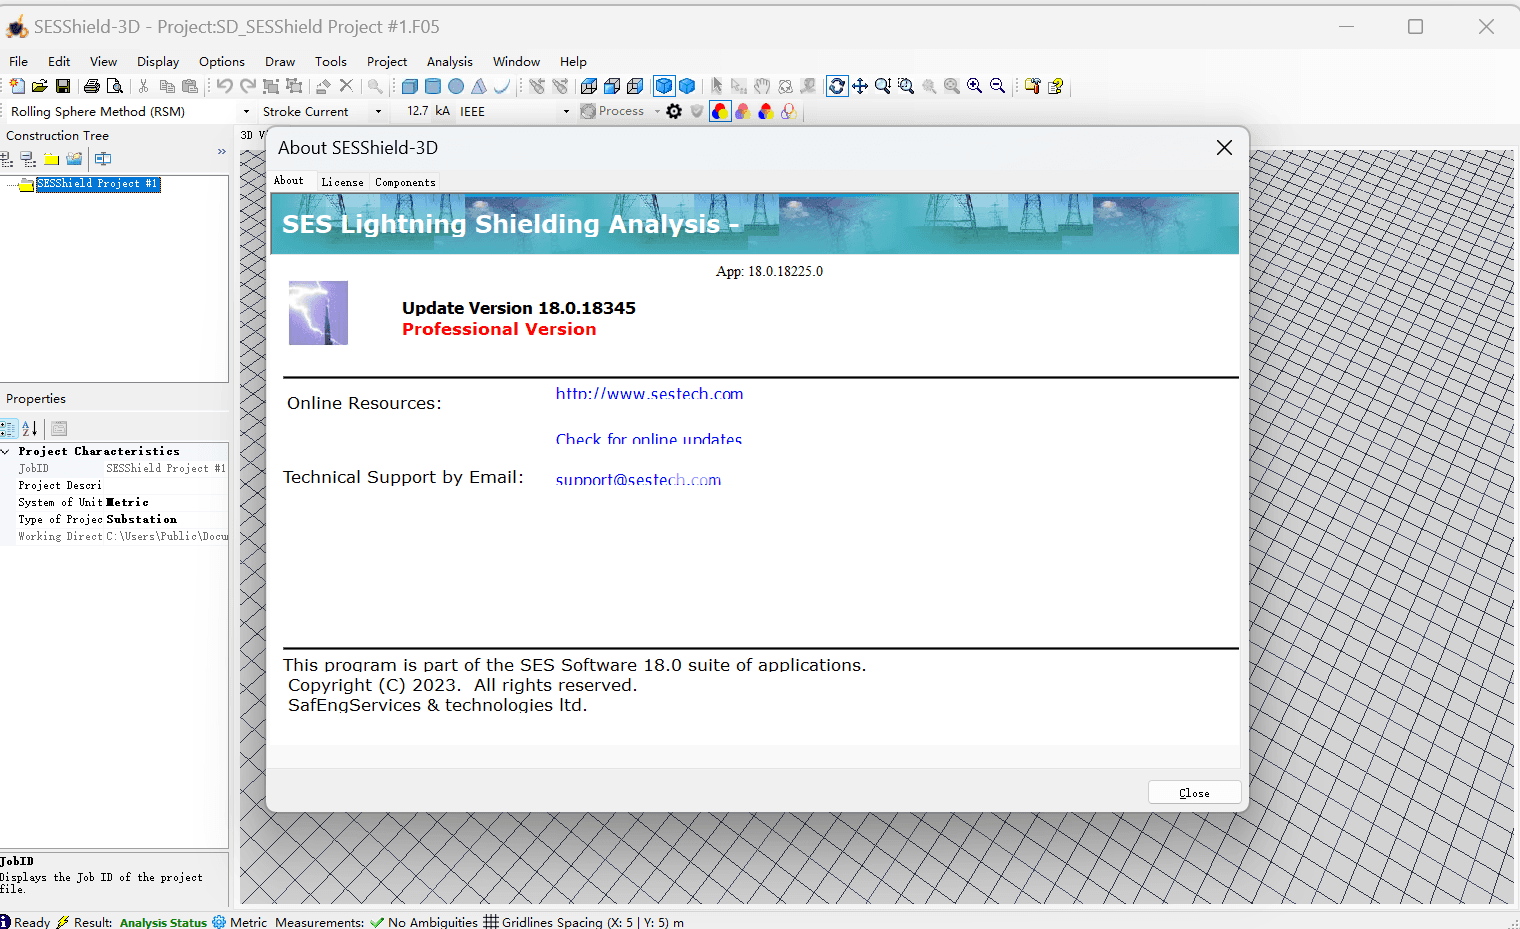Click the Delete X toolbar icon
Image resolution: width=1520 pixels, height=929 pixels.
click(346, 86)
